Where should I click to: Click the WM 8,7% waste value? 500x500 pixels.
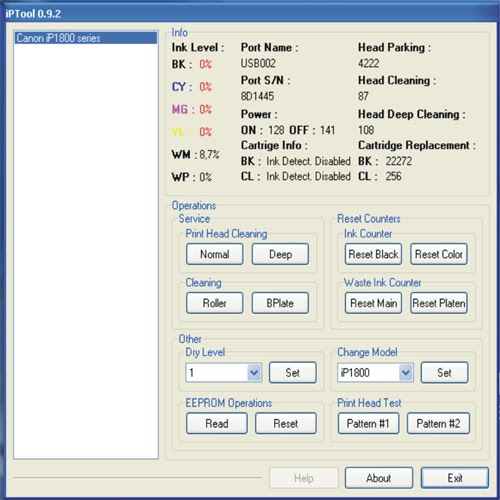(x=209, y=155)
